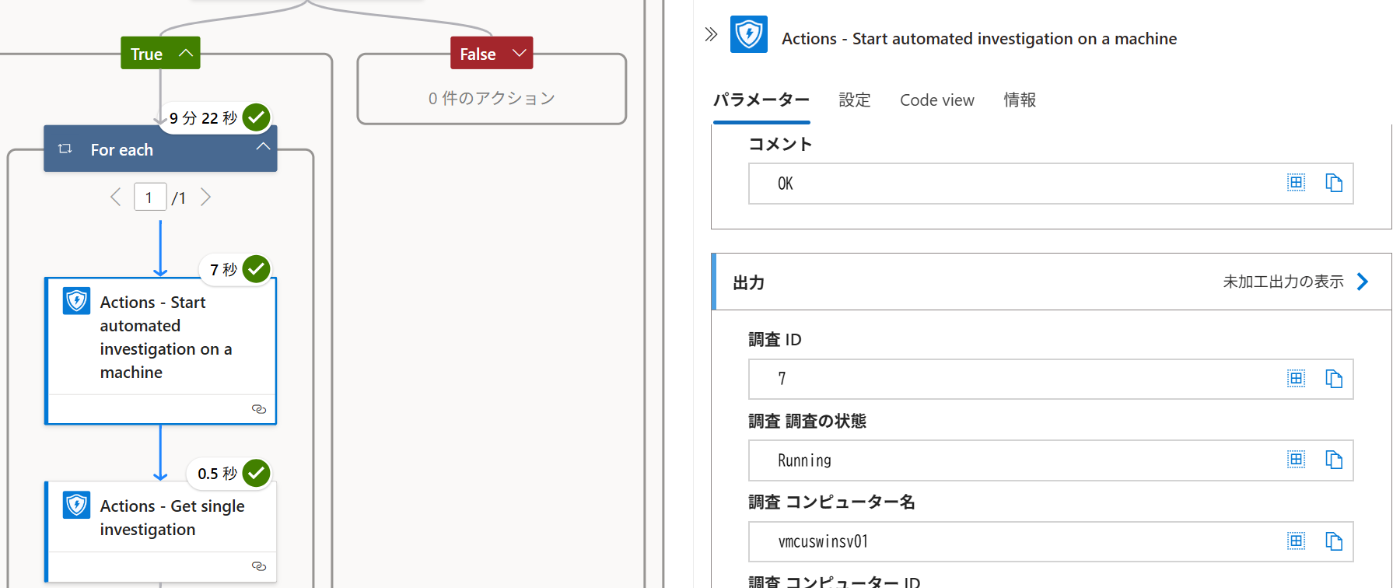The image size is (1400, 588).
Task: Select the Start automated investigation action card
Action: click(x=160, y=351)
